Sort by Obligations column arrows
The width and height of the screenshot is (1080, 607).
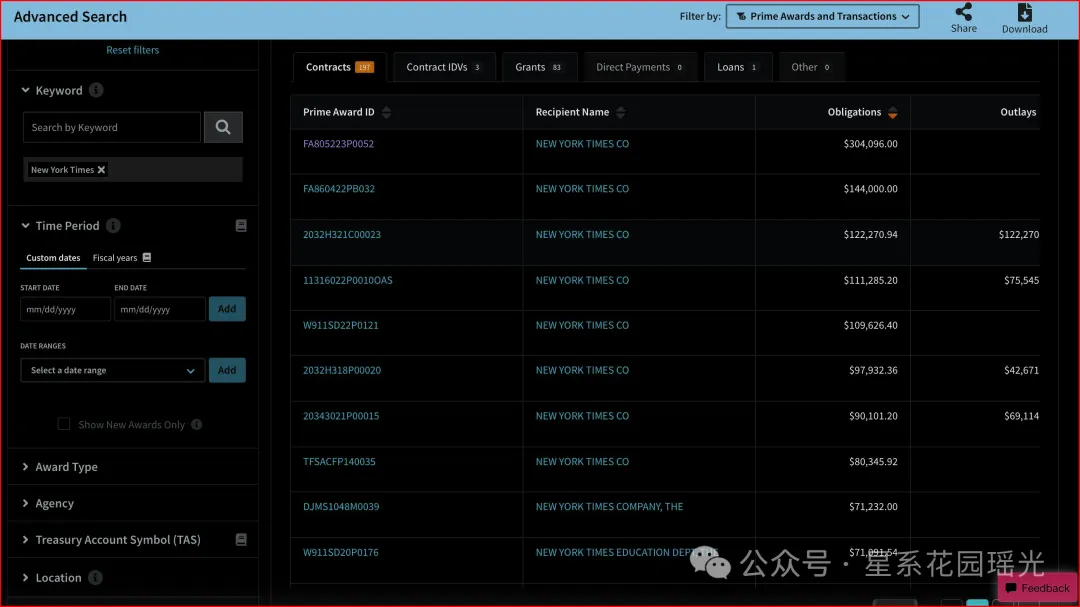pos(892,113)
